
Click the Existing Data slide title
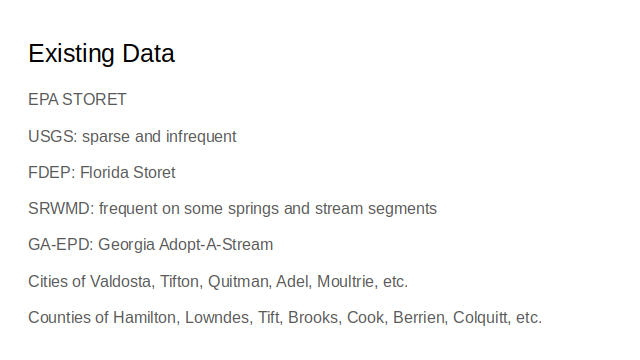[102, 54]
